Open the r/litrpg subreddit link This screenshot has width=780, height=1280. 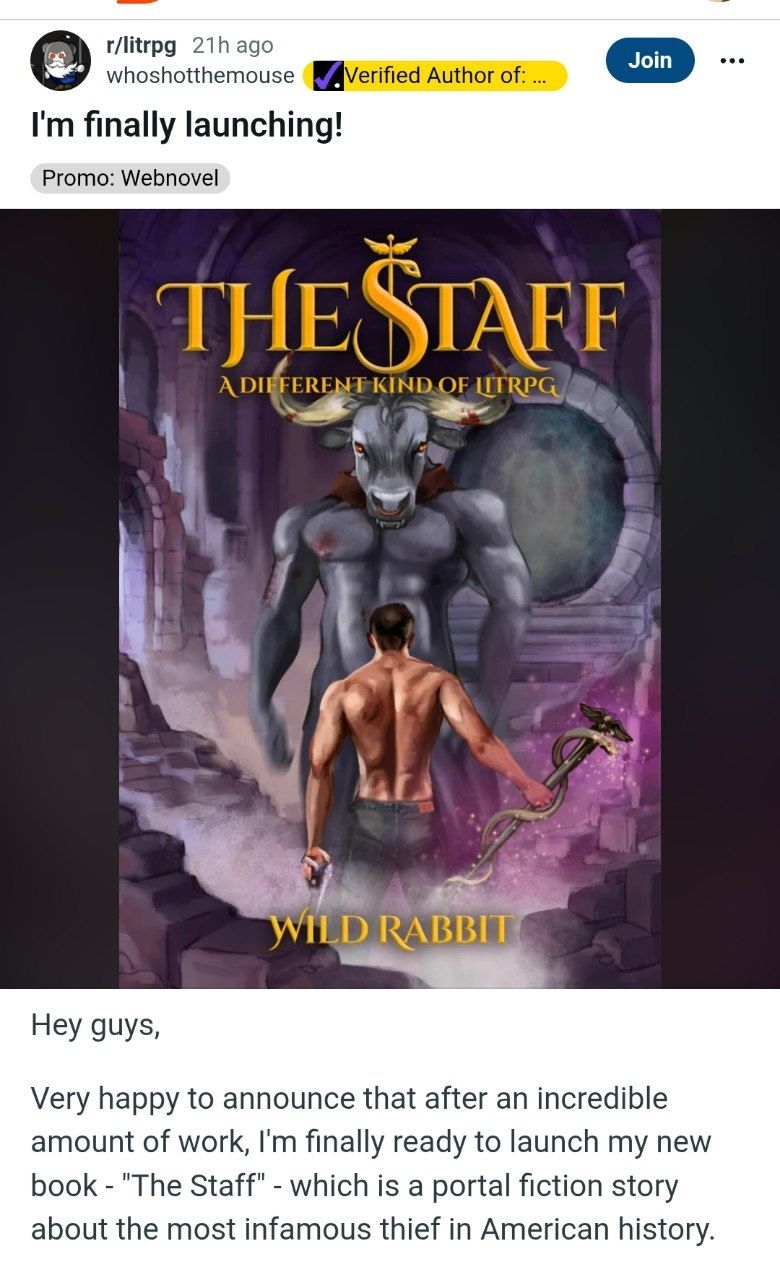tap(143, 45)
